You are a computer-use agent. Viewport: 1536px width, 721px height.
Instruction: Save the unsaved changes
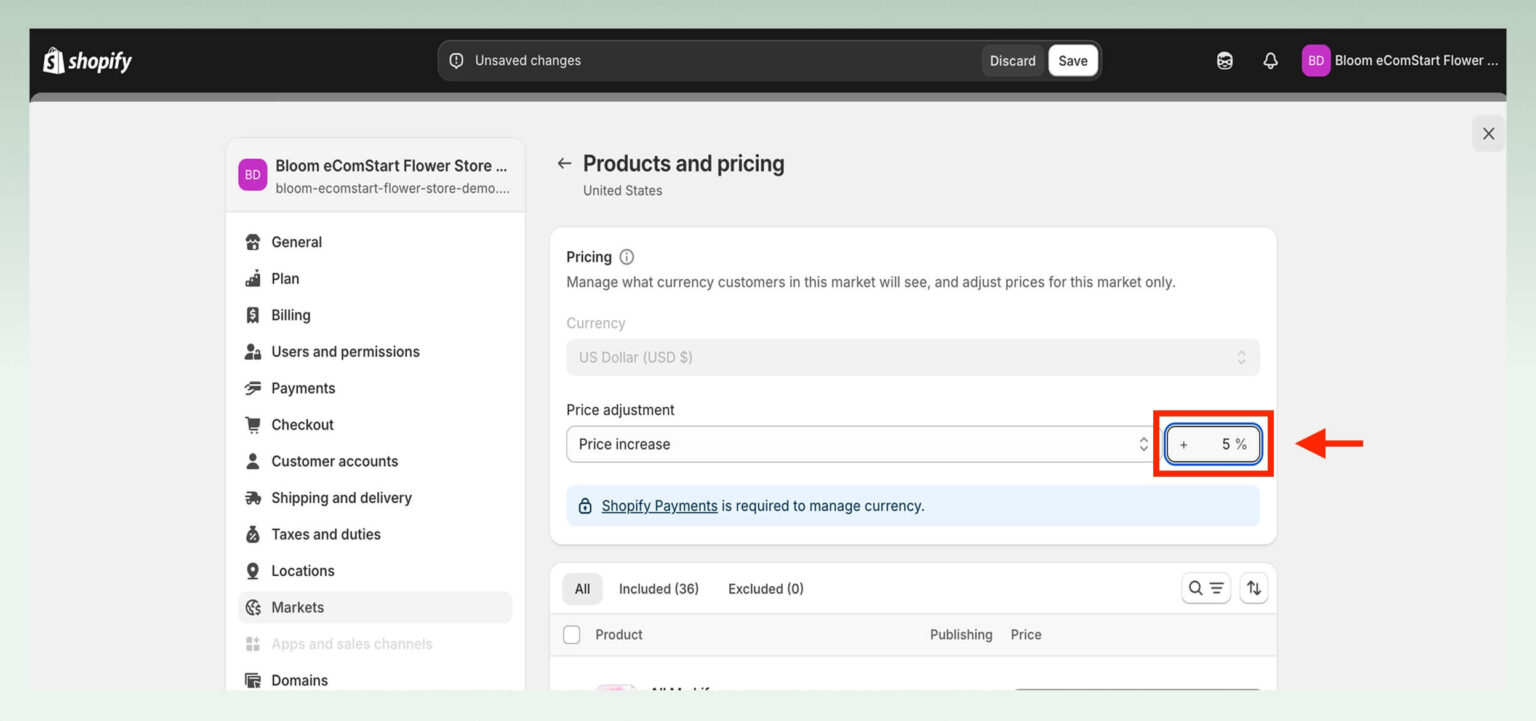1072,60
